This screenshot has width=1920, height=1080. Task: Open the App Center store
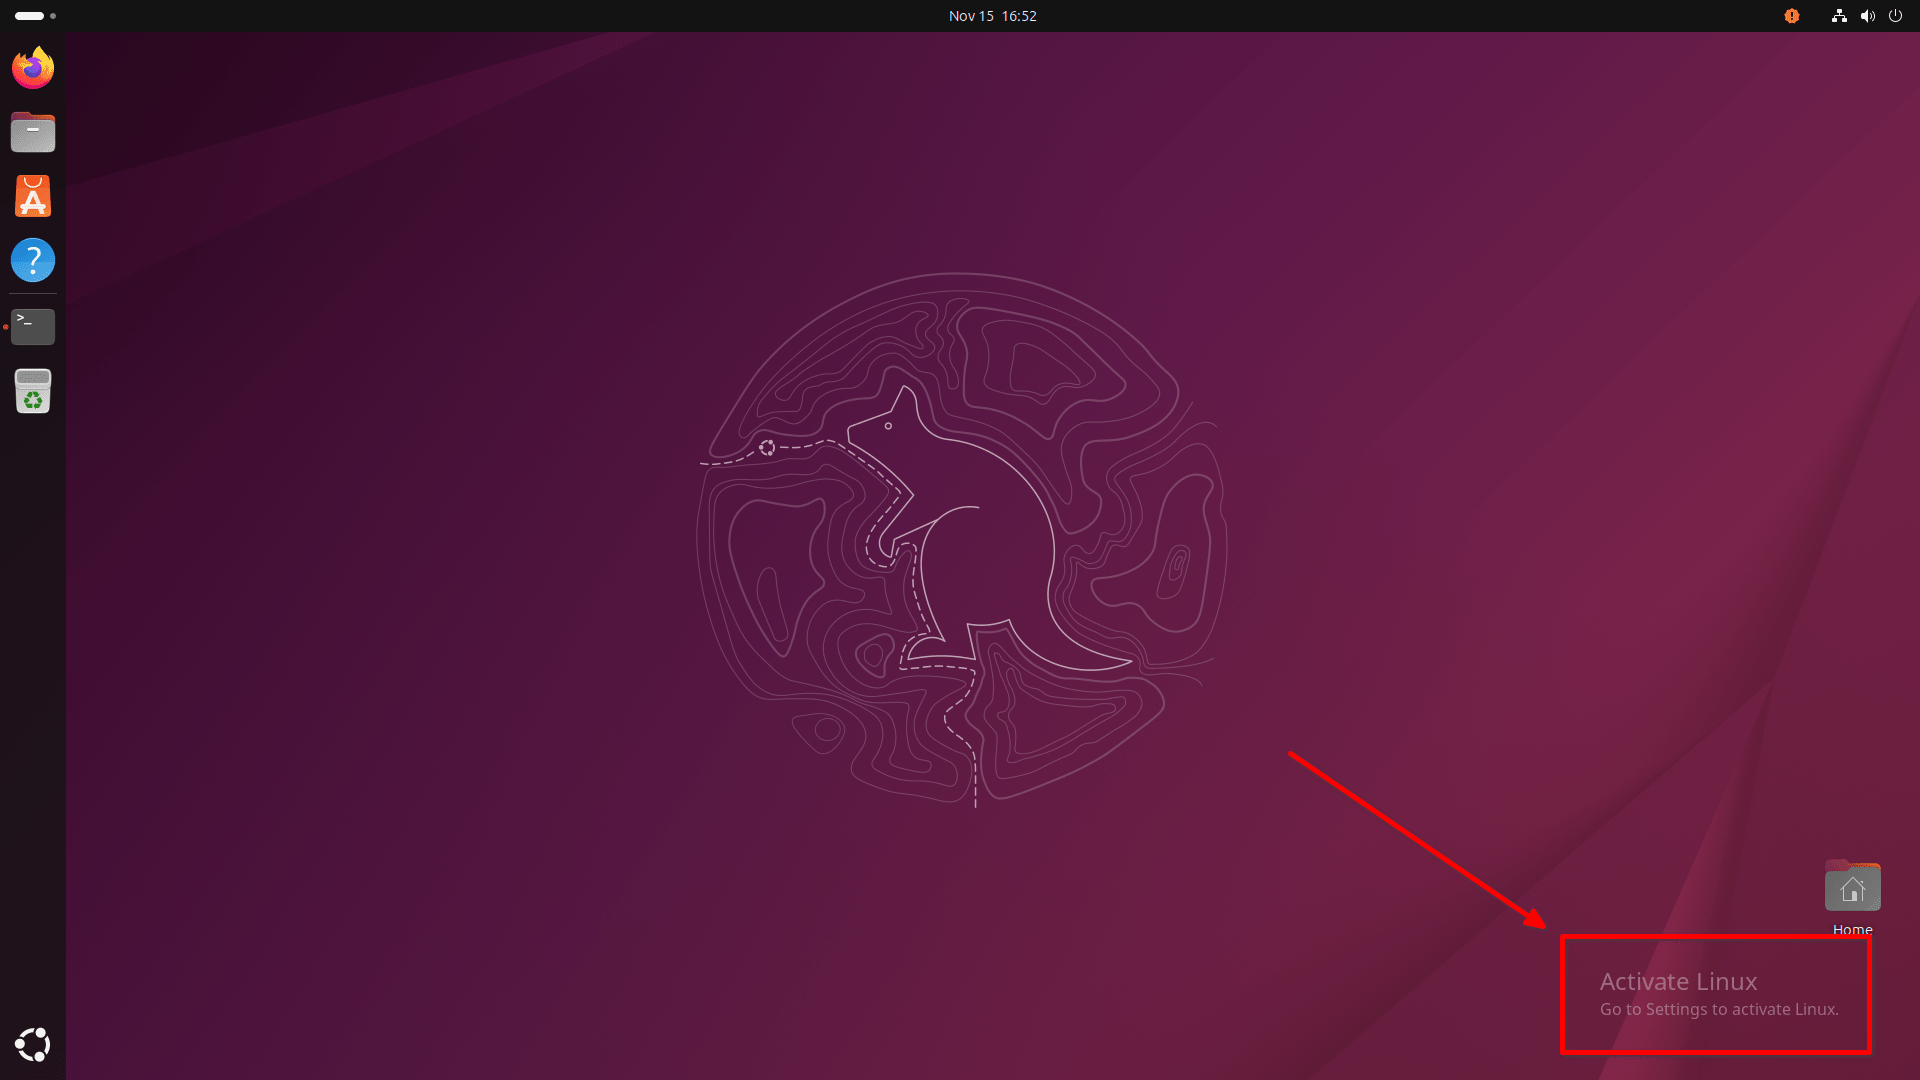pos(32,195)
